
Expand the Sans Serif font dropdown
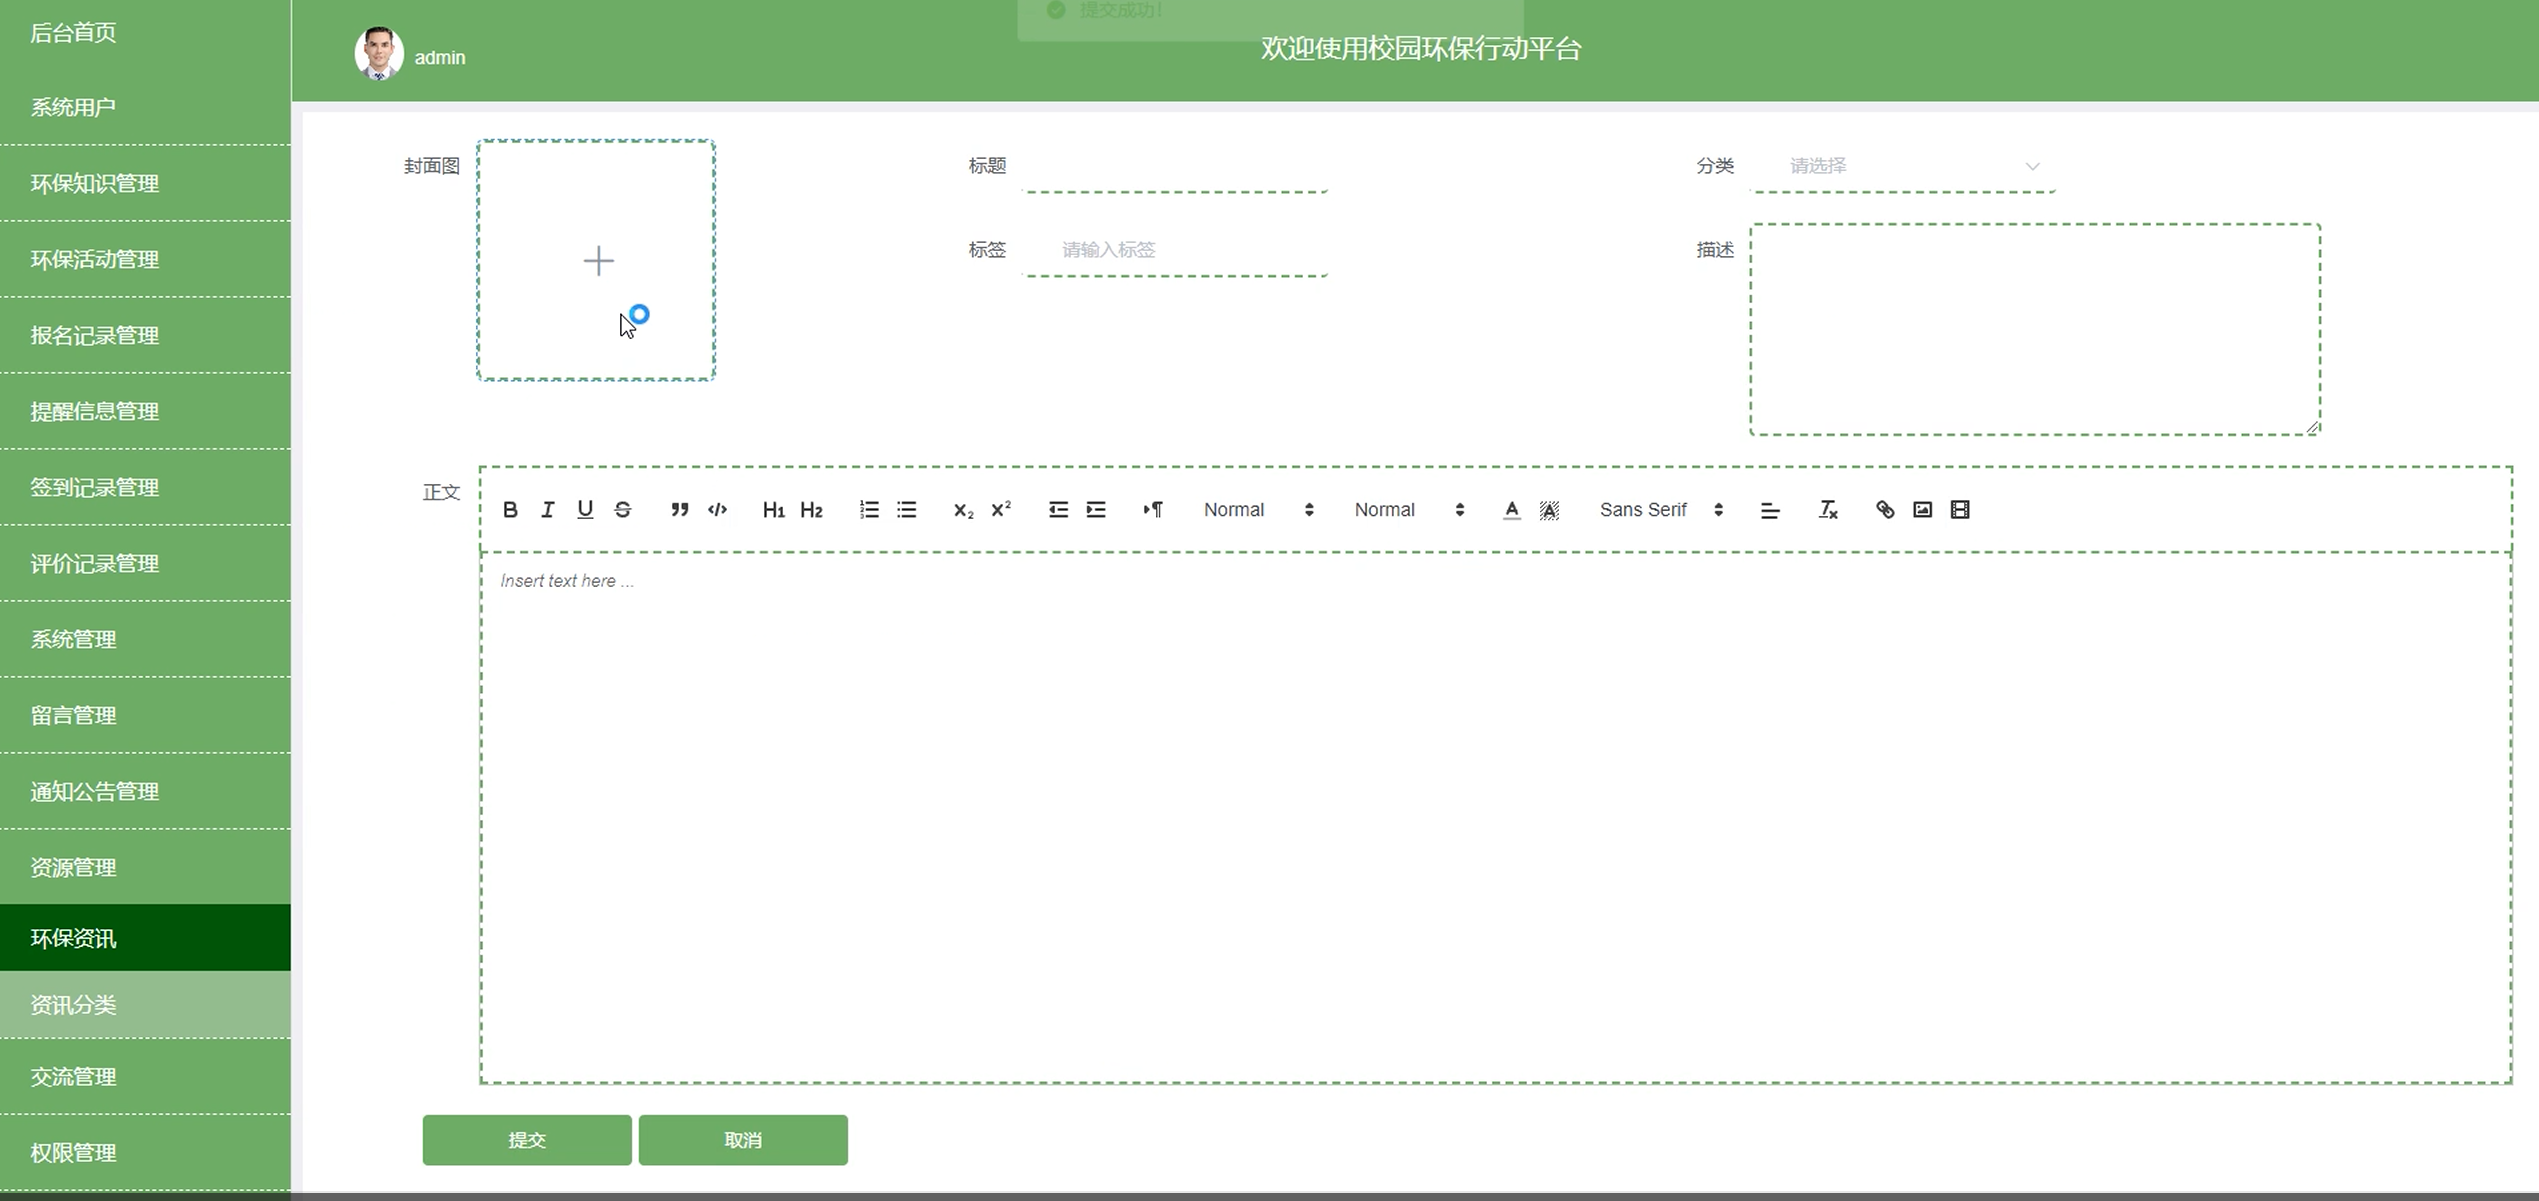[x=1660, y=510]
